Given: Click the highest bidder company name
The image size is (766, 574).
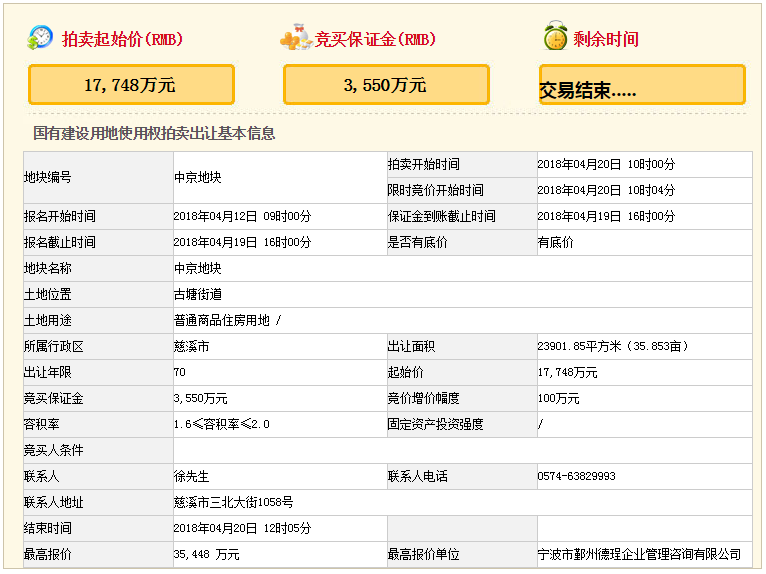Looking at the screenshot, I should pyautogui.click(x=639, y=554).
